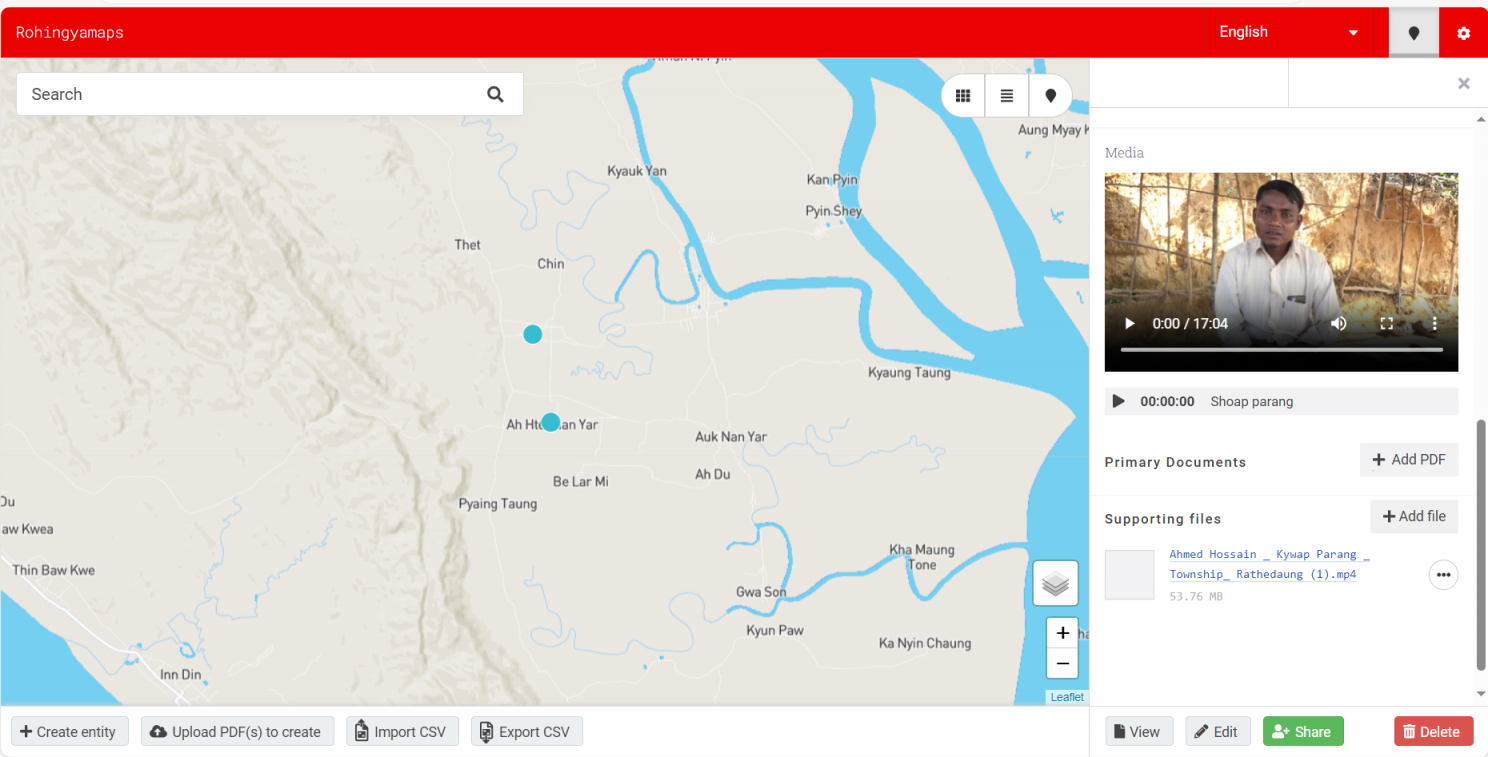Zoom in on the map
The image size is (1488, 757).
1062,633
